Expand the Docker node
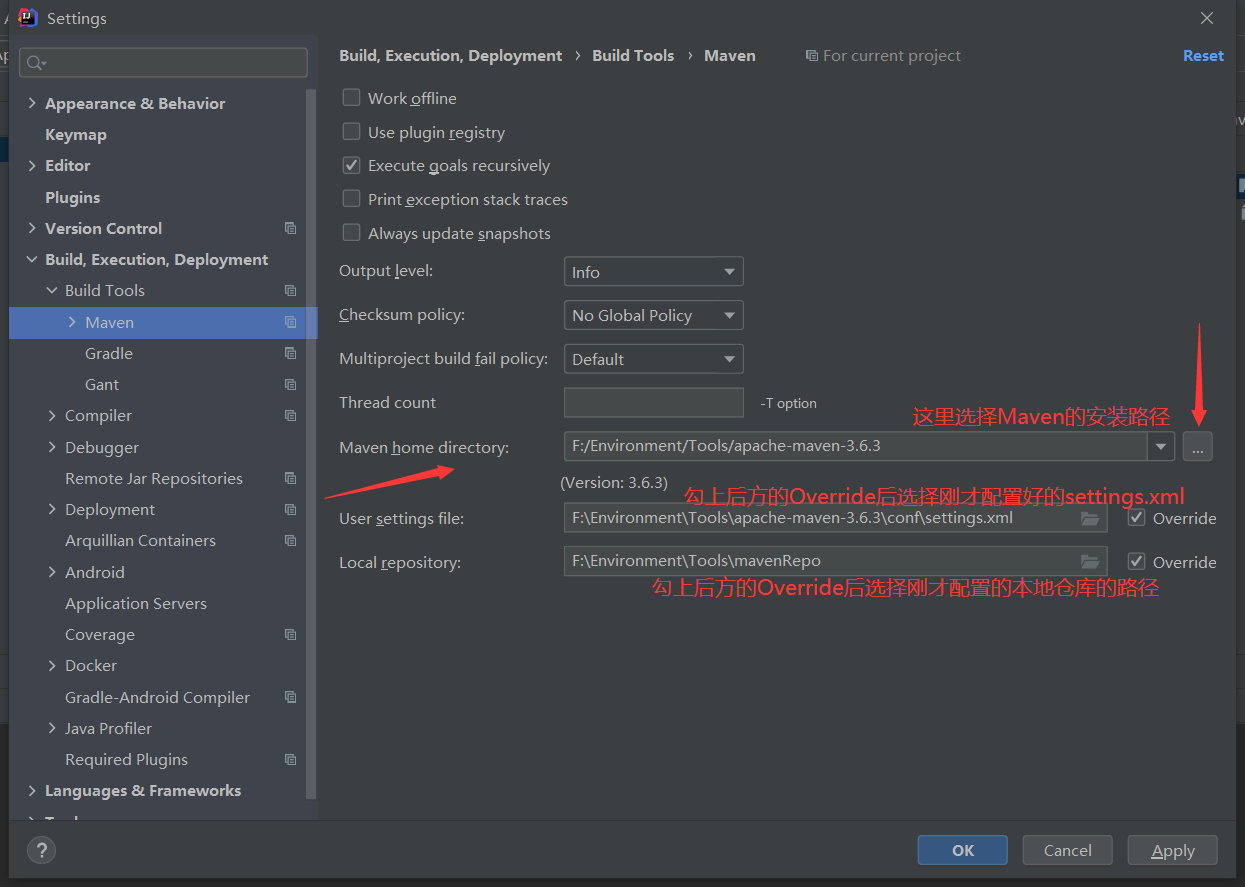This screenshot has width=1245, height=887. pyautogui.click(x=52, y=665)
